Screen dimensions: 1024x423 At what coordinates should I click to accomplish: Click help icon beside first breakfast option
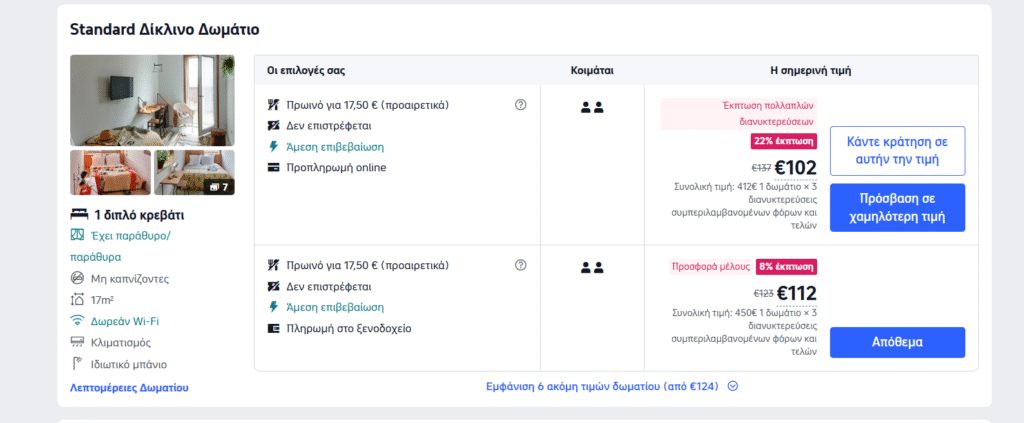click(x=520, y=105)
